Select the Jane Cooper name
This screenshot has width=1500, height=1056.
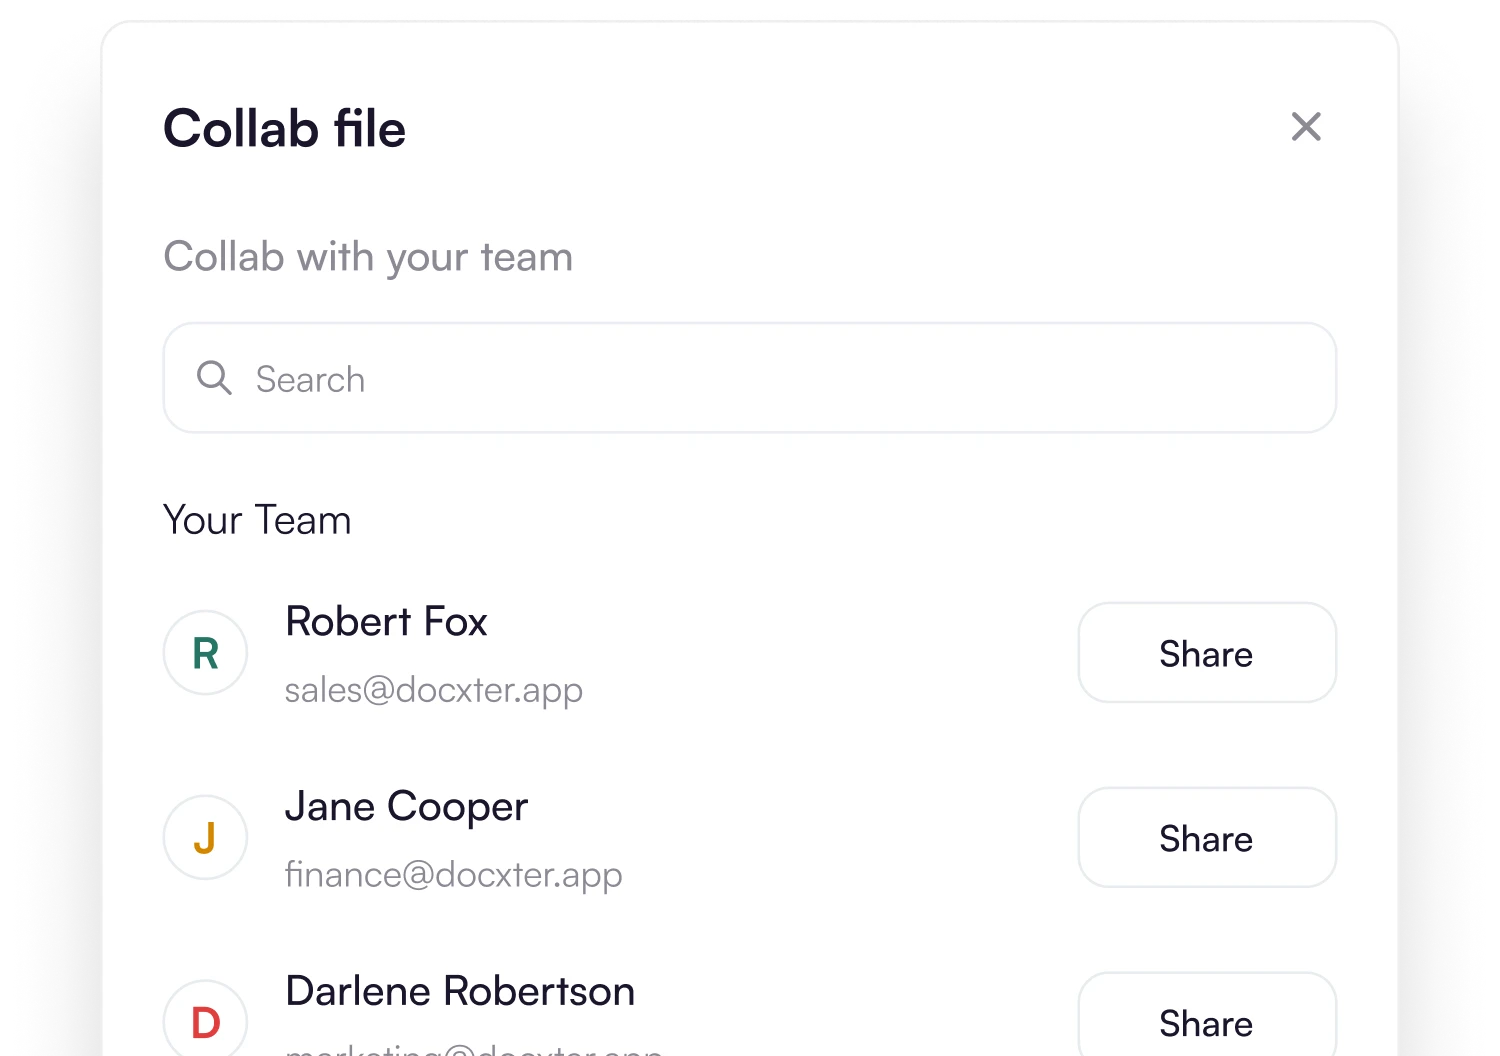(406, 806)
